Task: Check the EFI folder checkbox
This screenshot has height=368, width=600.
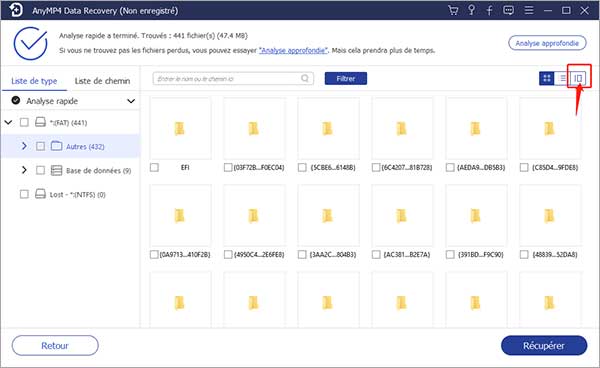Action: (154, 168)
